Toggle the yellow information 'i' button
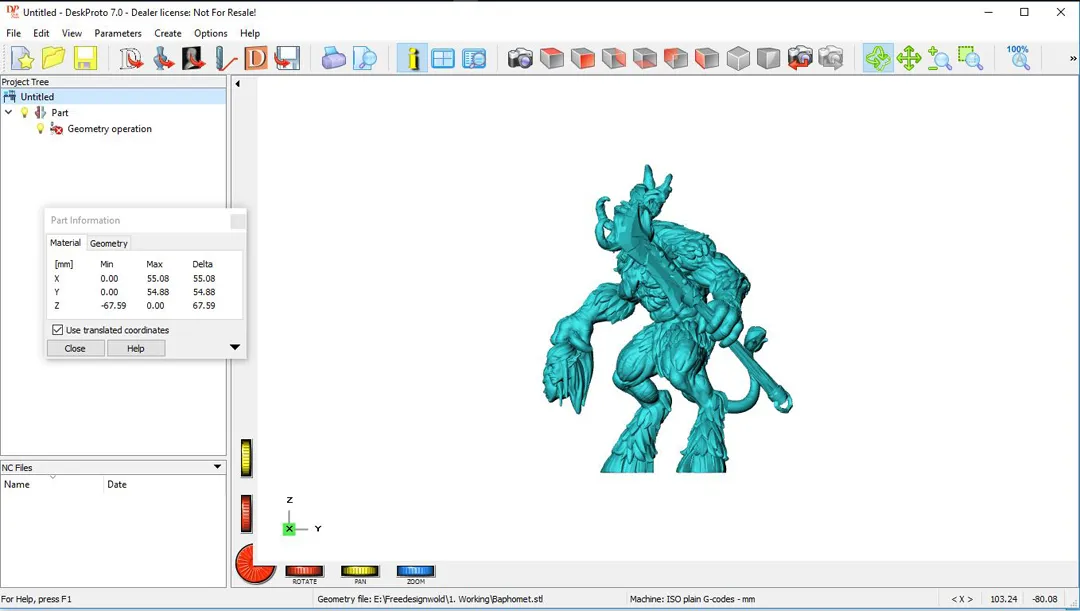 coord(412,59)
